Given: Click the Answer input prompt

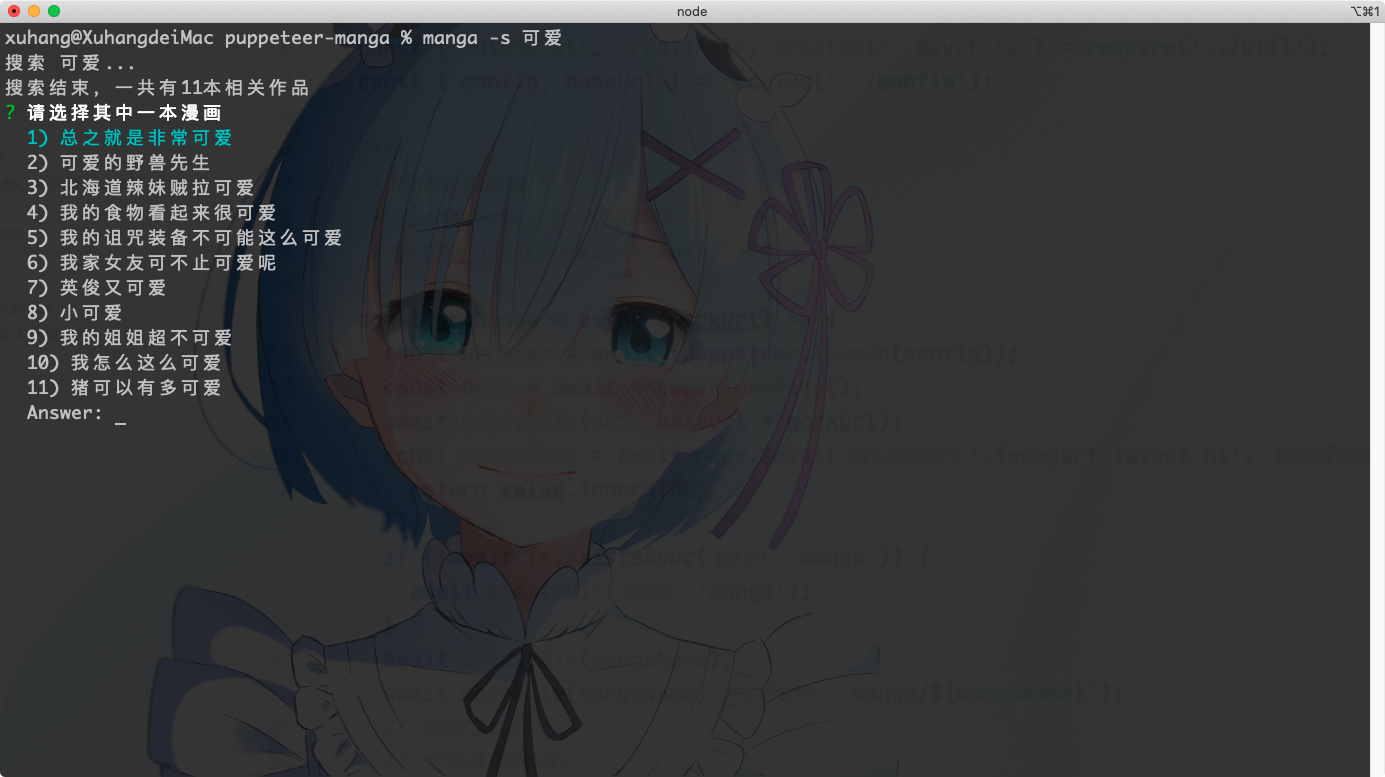Looking at the screenshot, I should coord(76,413).
